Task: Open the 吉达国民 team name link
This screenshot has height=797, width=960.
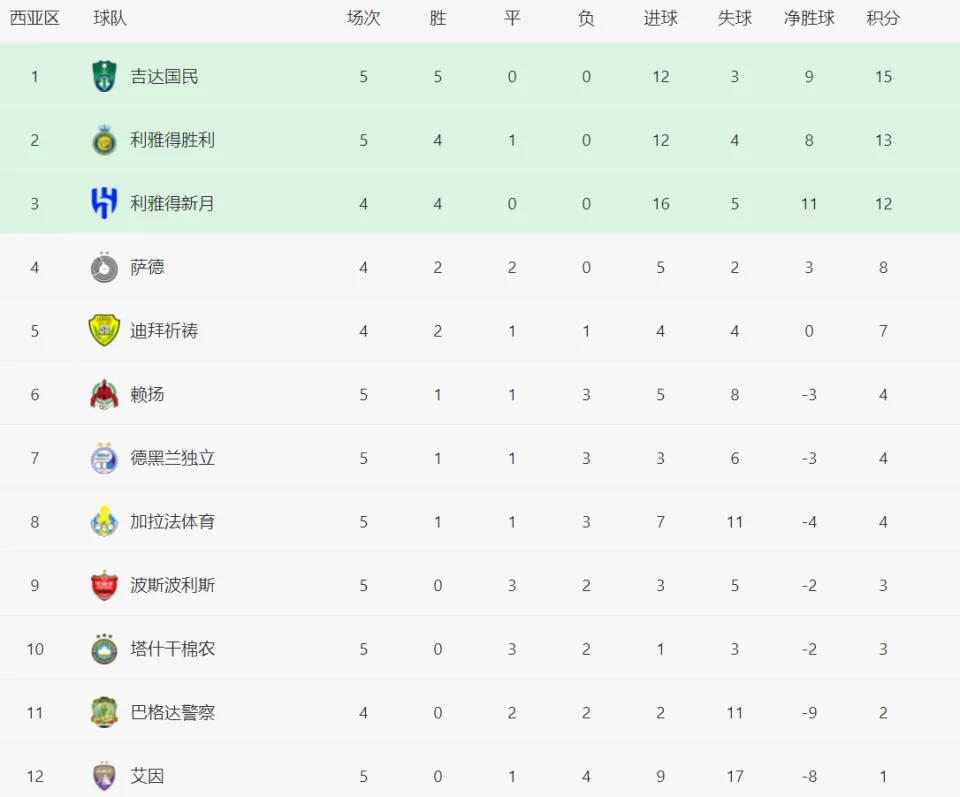Action: pos(164,77)
